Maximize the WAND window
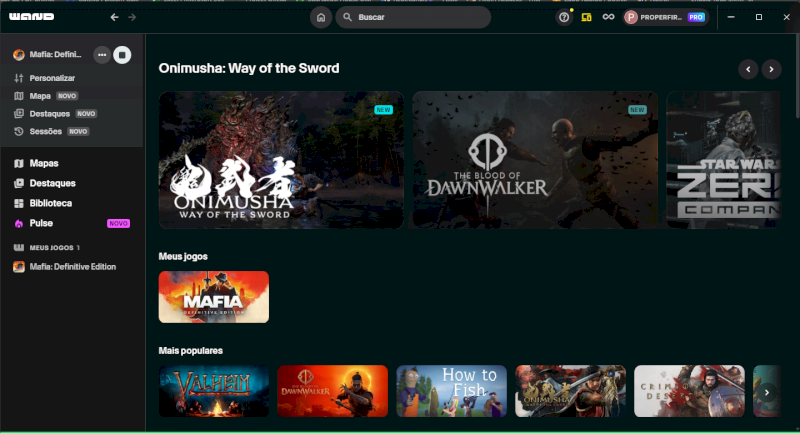This screenshot has height=433, width=800. coord(759,17)
